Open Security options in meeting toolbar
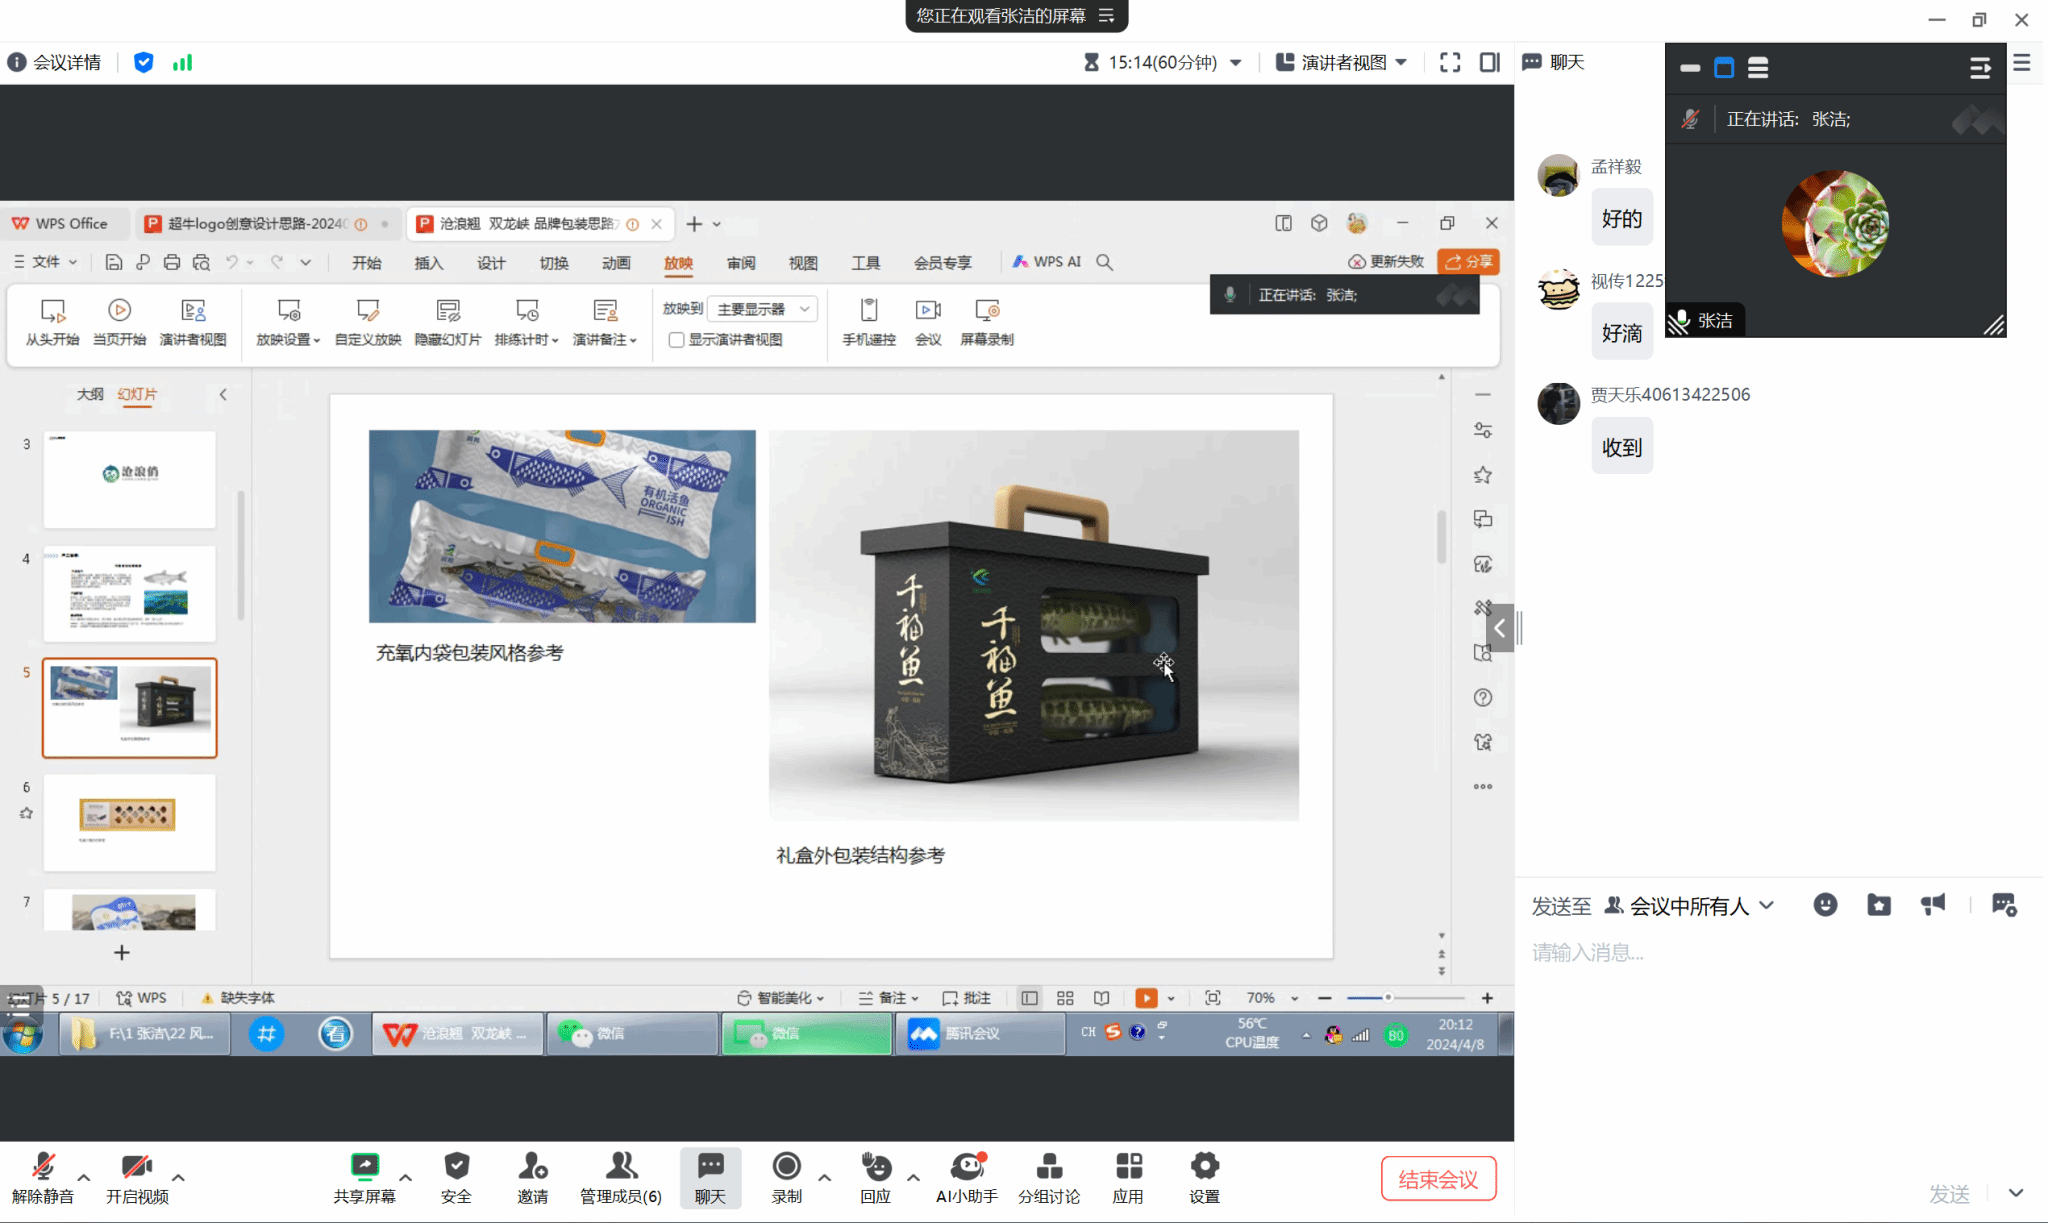This screenshot has height=1223, width=2048. pyautogui.click(x=456, y=1177)
